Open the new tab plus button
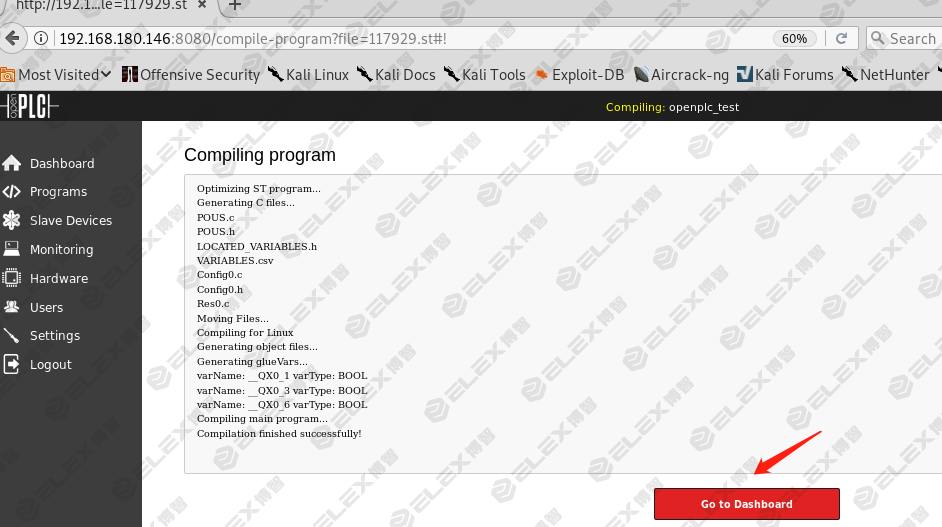 [235, 5]
